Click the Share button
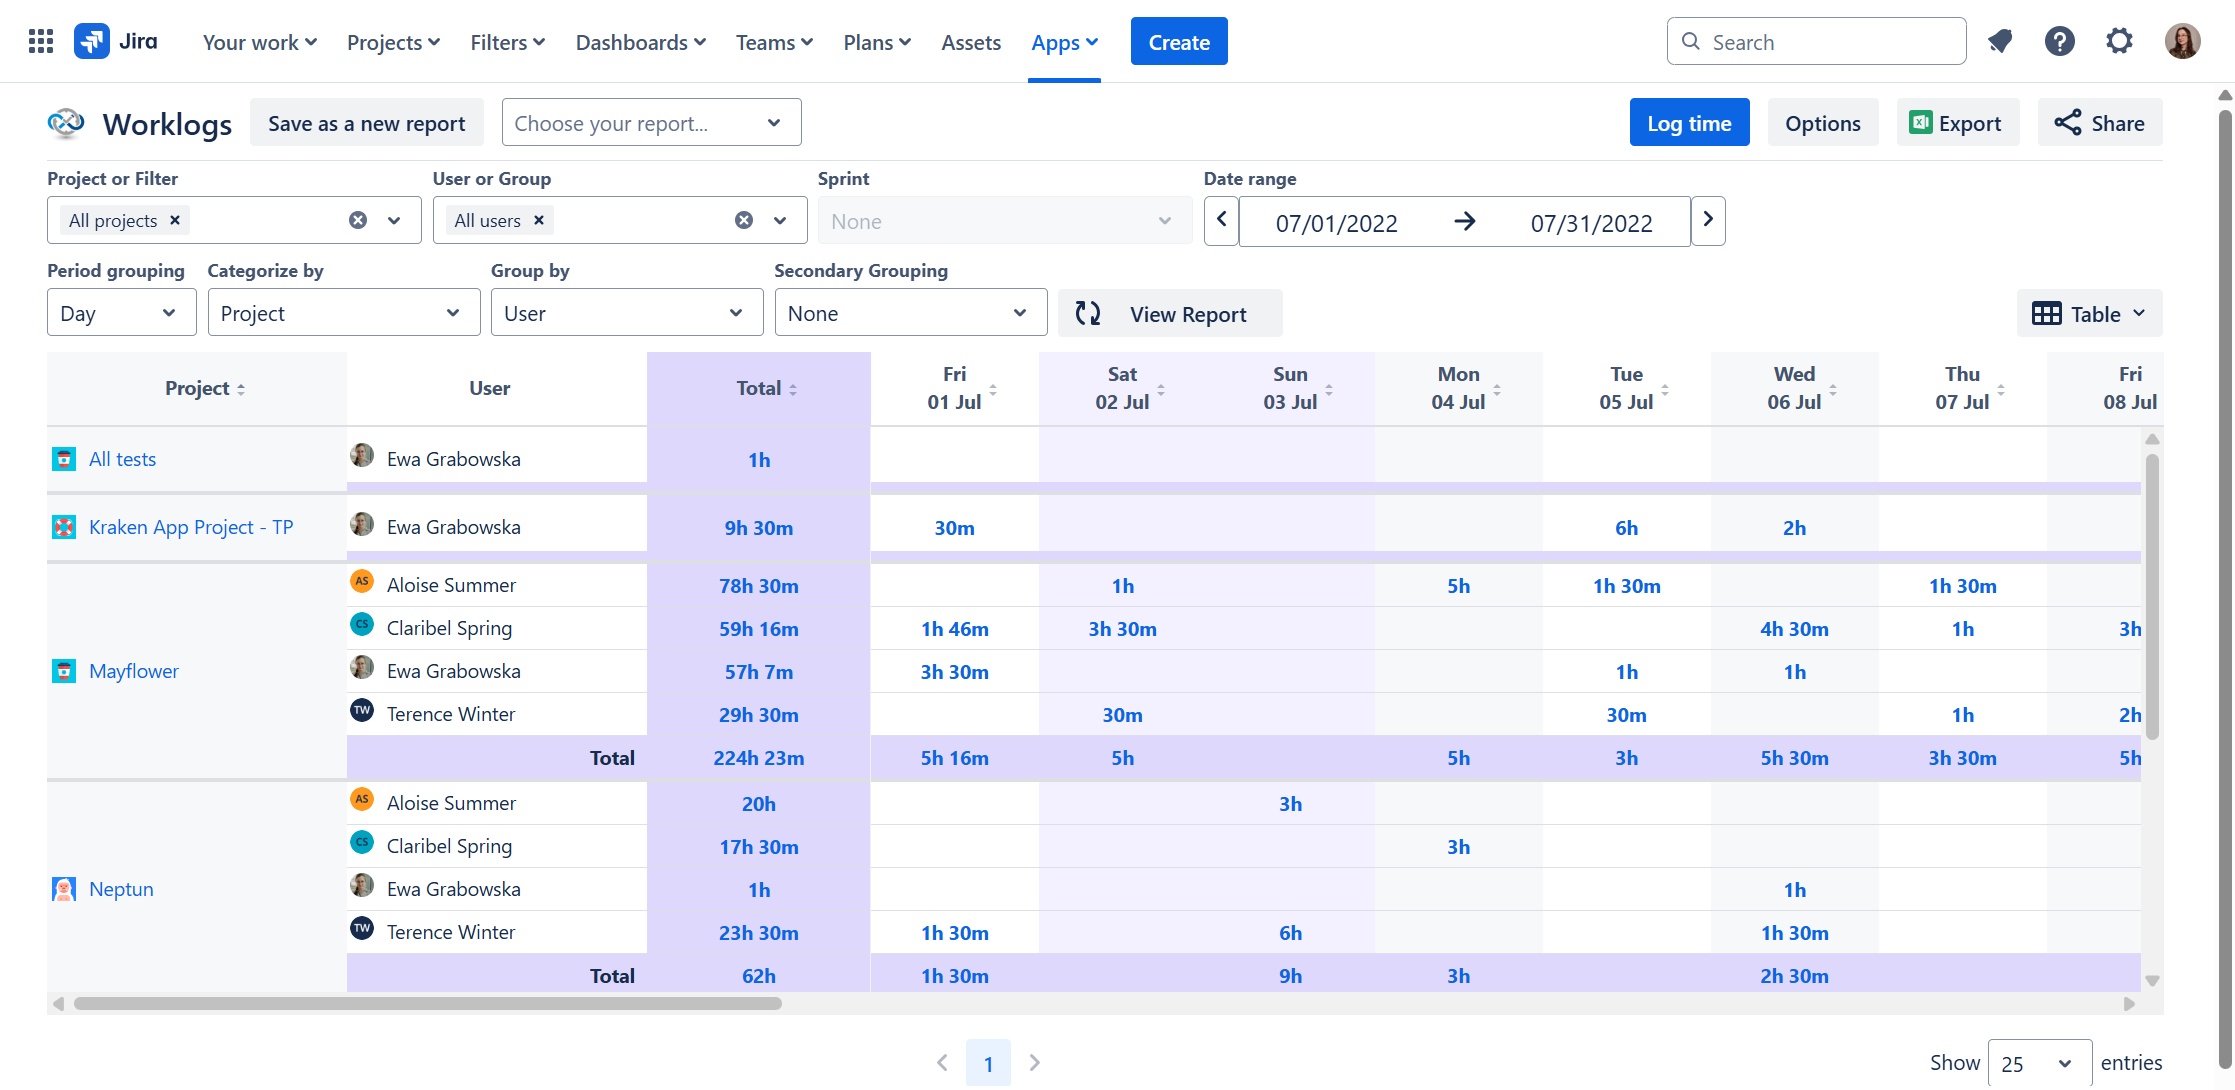This screenshot has width=2235, height=1090. point(2099,123)
